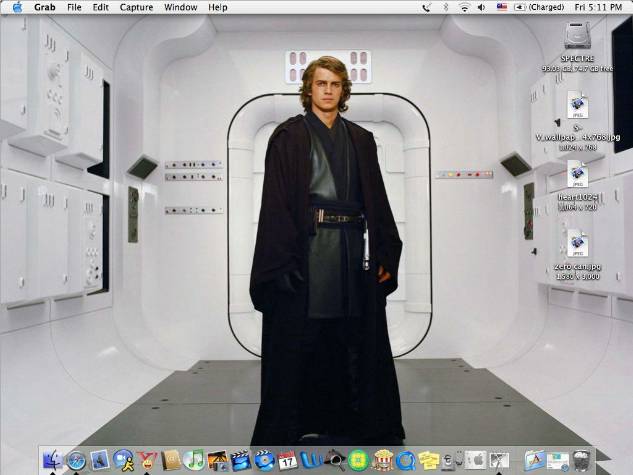This screenshot has height=475, width=633.
Task: Open Address Book in the Dock
Action: tap(171, 460)
